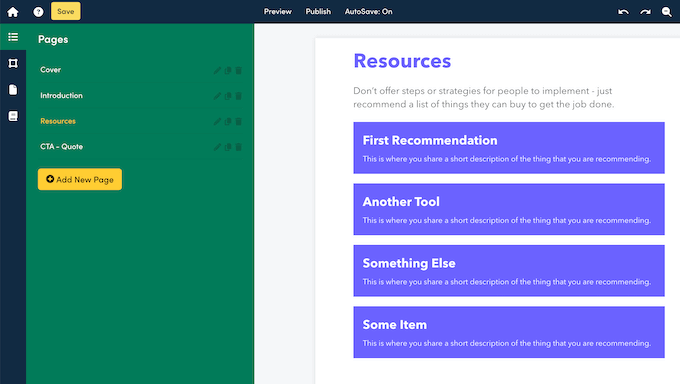Duplicate the Resources page

click(x=228, y=121)
